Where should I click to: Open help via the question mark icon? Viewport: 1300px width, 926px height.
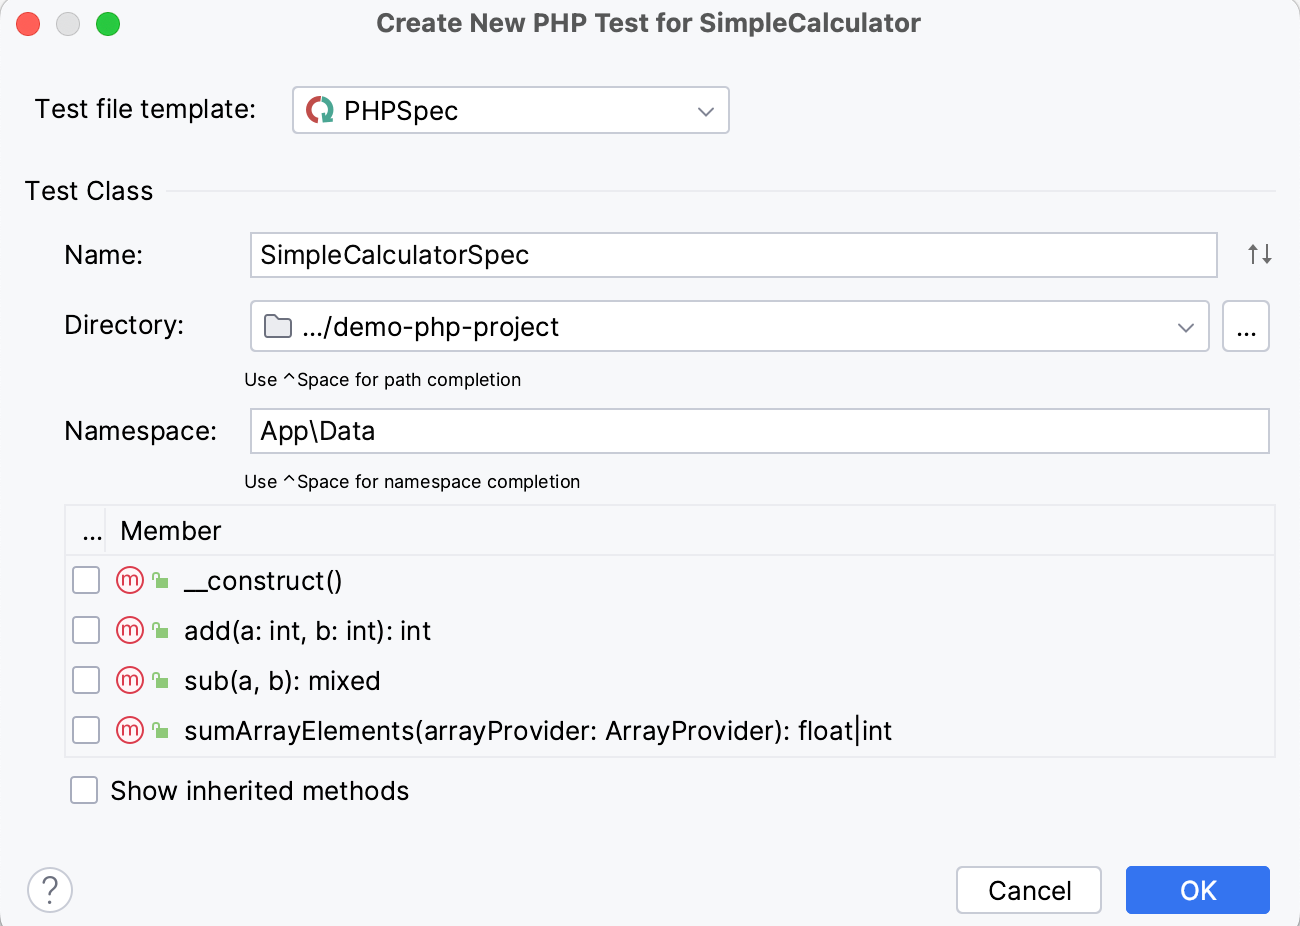49,889
